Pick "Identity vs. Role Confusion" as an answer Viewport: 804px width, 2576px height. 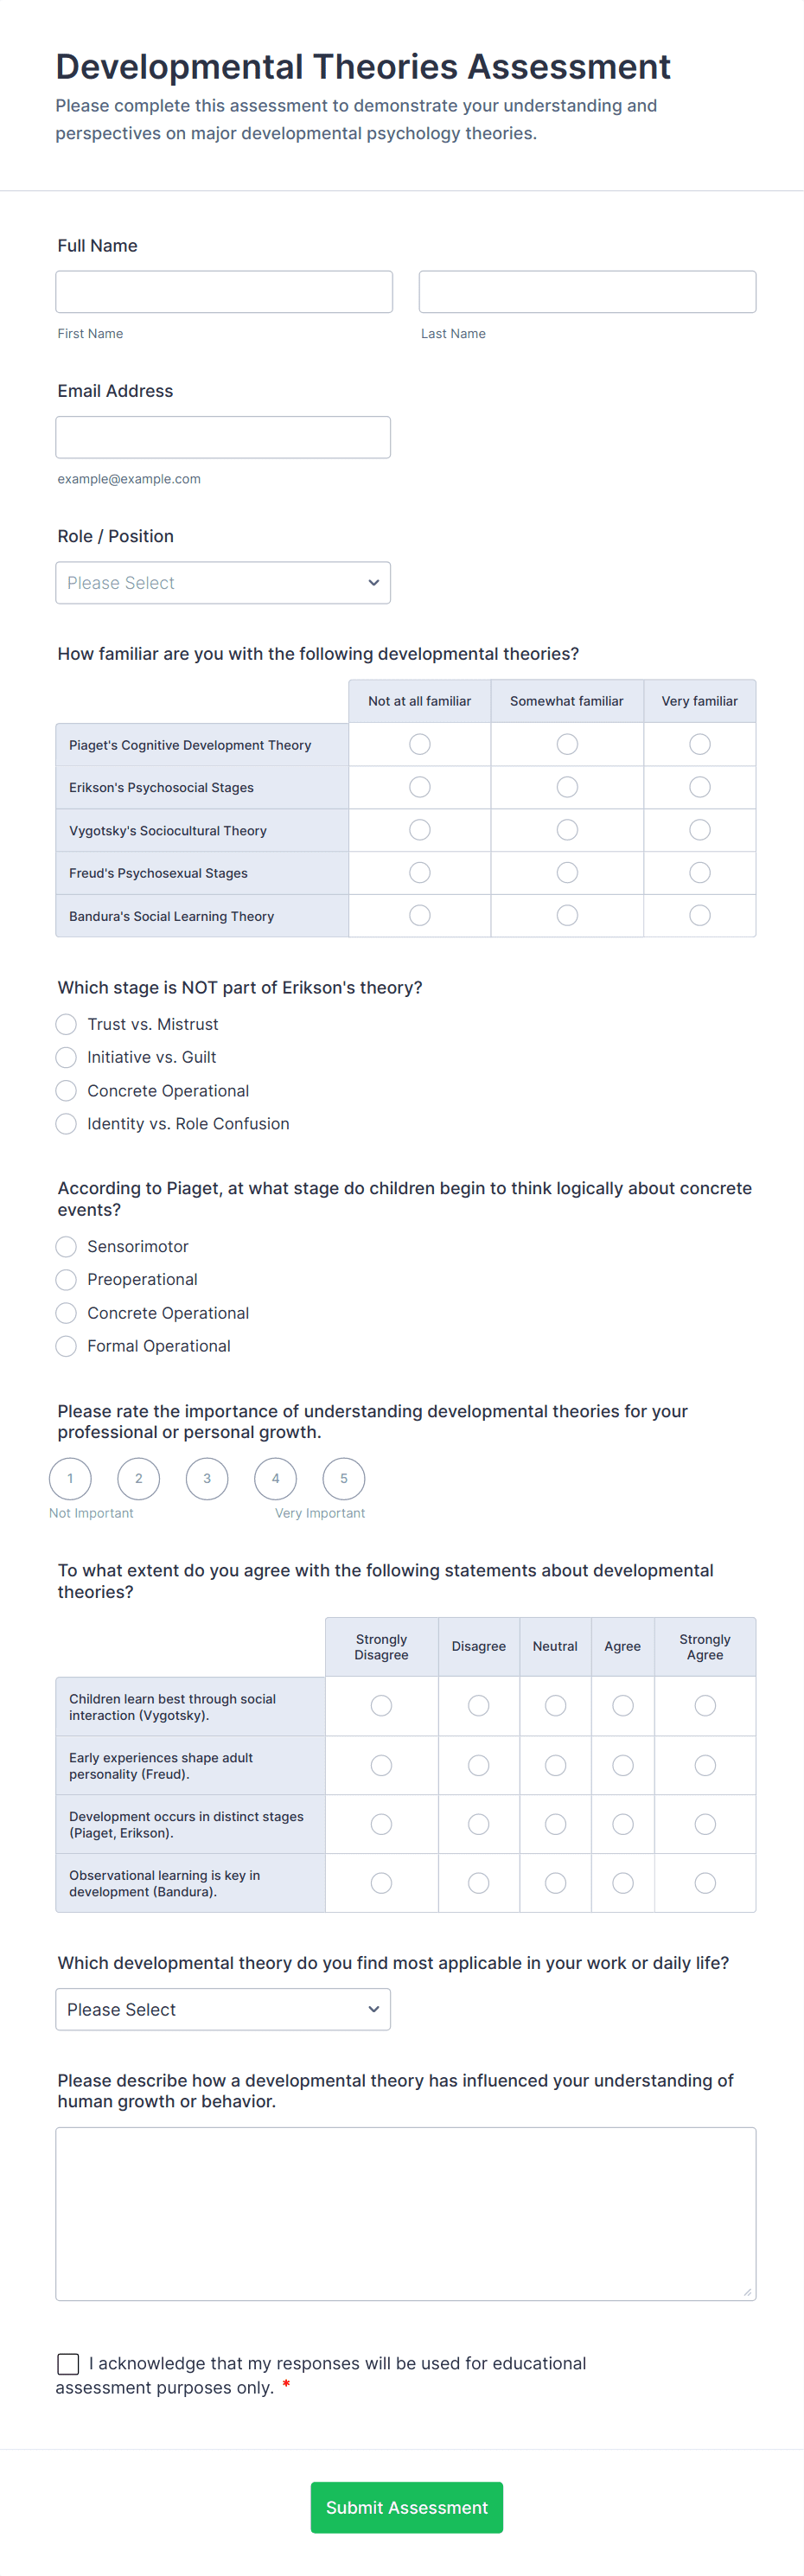[66, 1124]
